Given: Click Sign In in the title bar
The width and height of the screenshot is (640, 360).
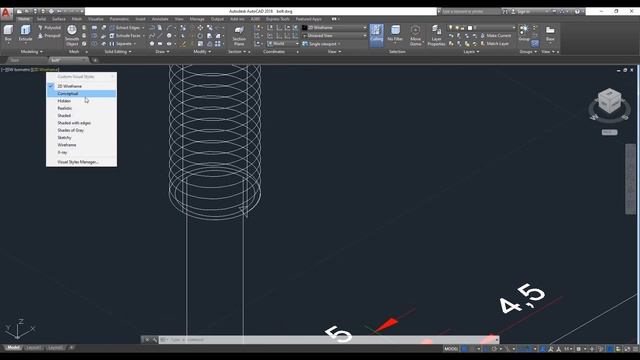Looking at the screenshot, I should tap(524, 12).
